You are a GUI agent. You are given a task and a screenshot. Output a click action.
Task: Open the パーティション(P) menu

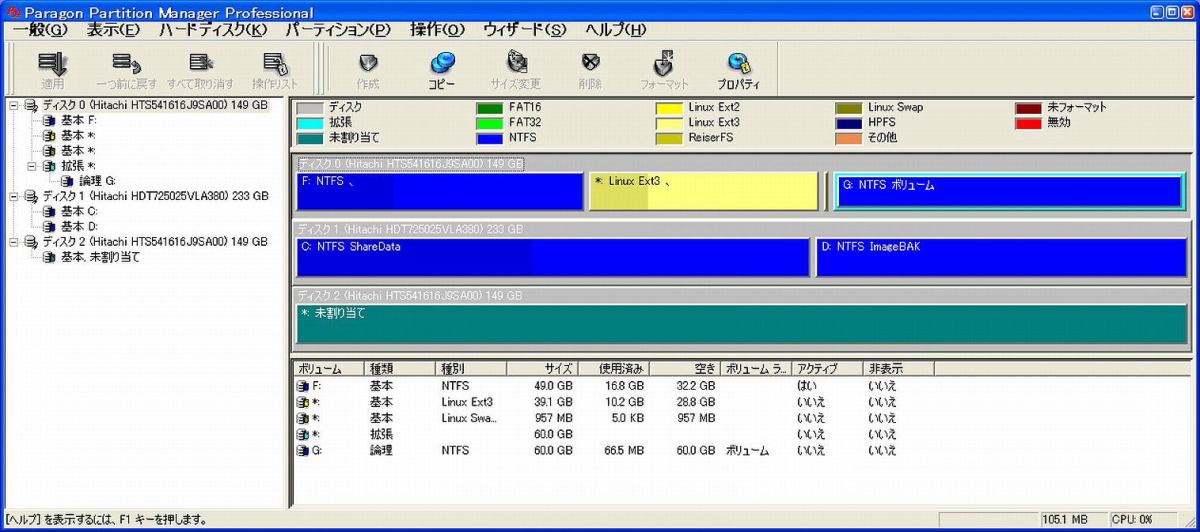(337, 30)
